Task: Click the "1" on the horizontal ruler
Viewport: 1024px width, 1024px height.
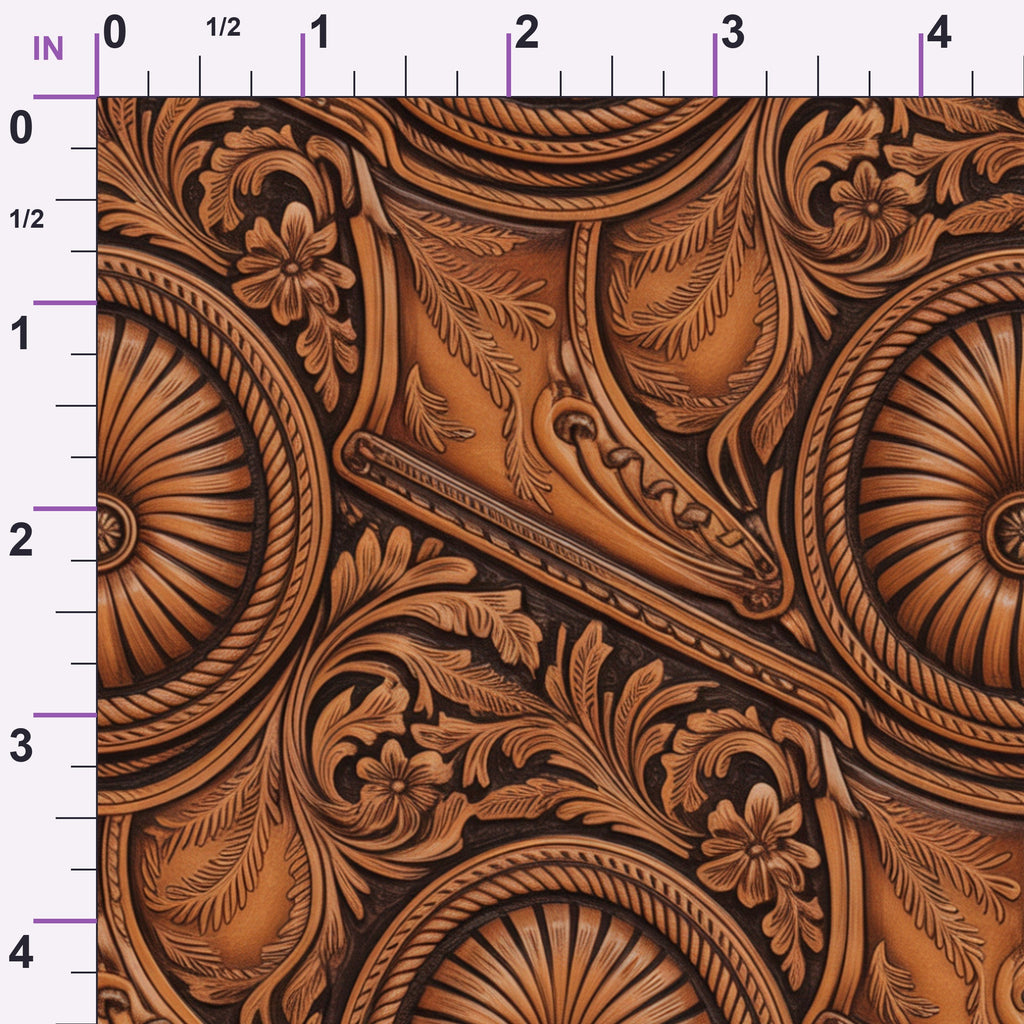Action: click(x=319, y=32)
